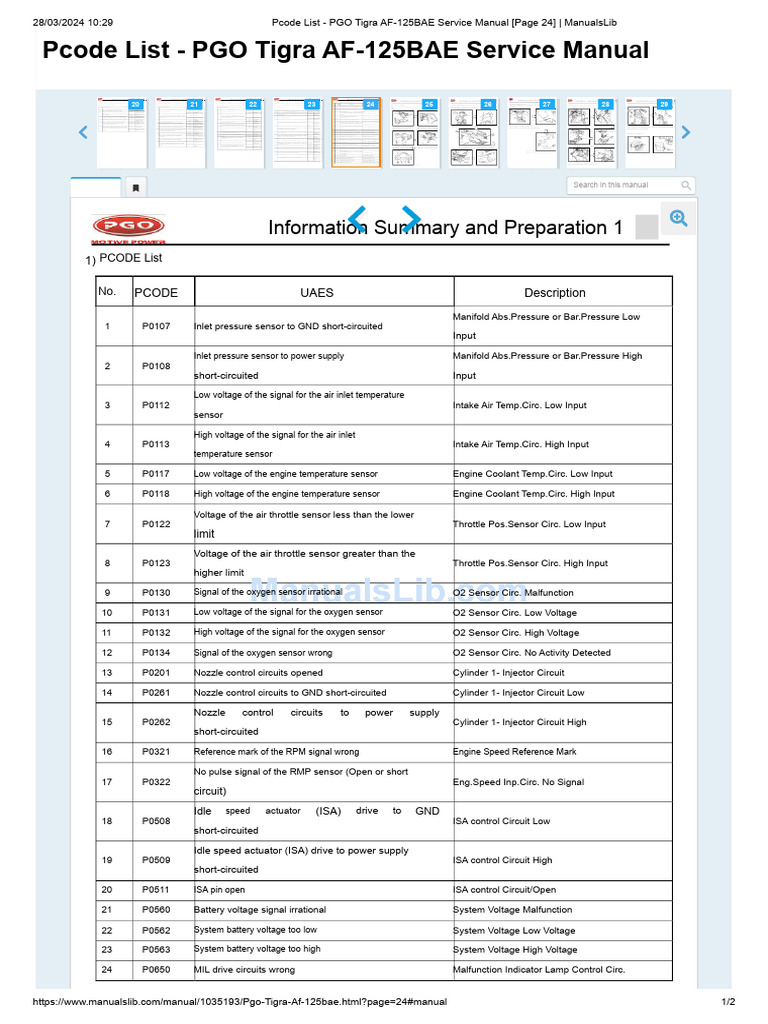Click 'Nozzle control circuits opened' text
The width and height of the screenshot is (768, 1024).
[258, 673]
